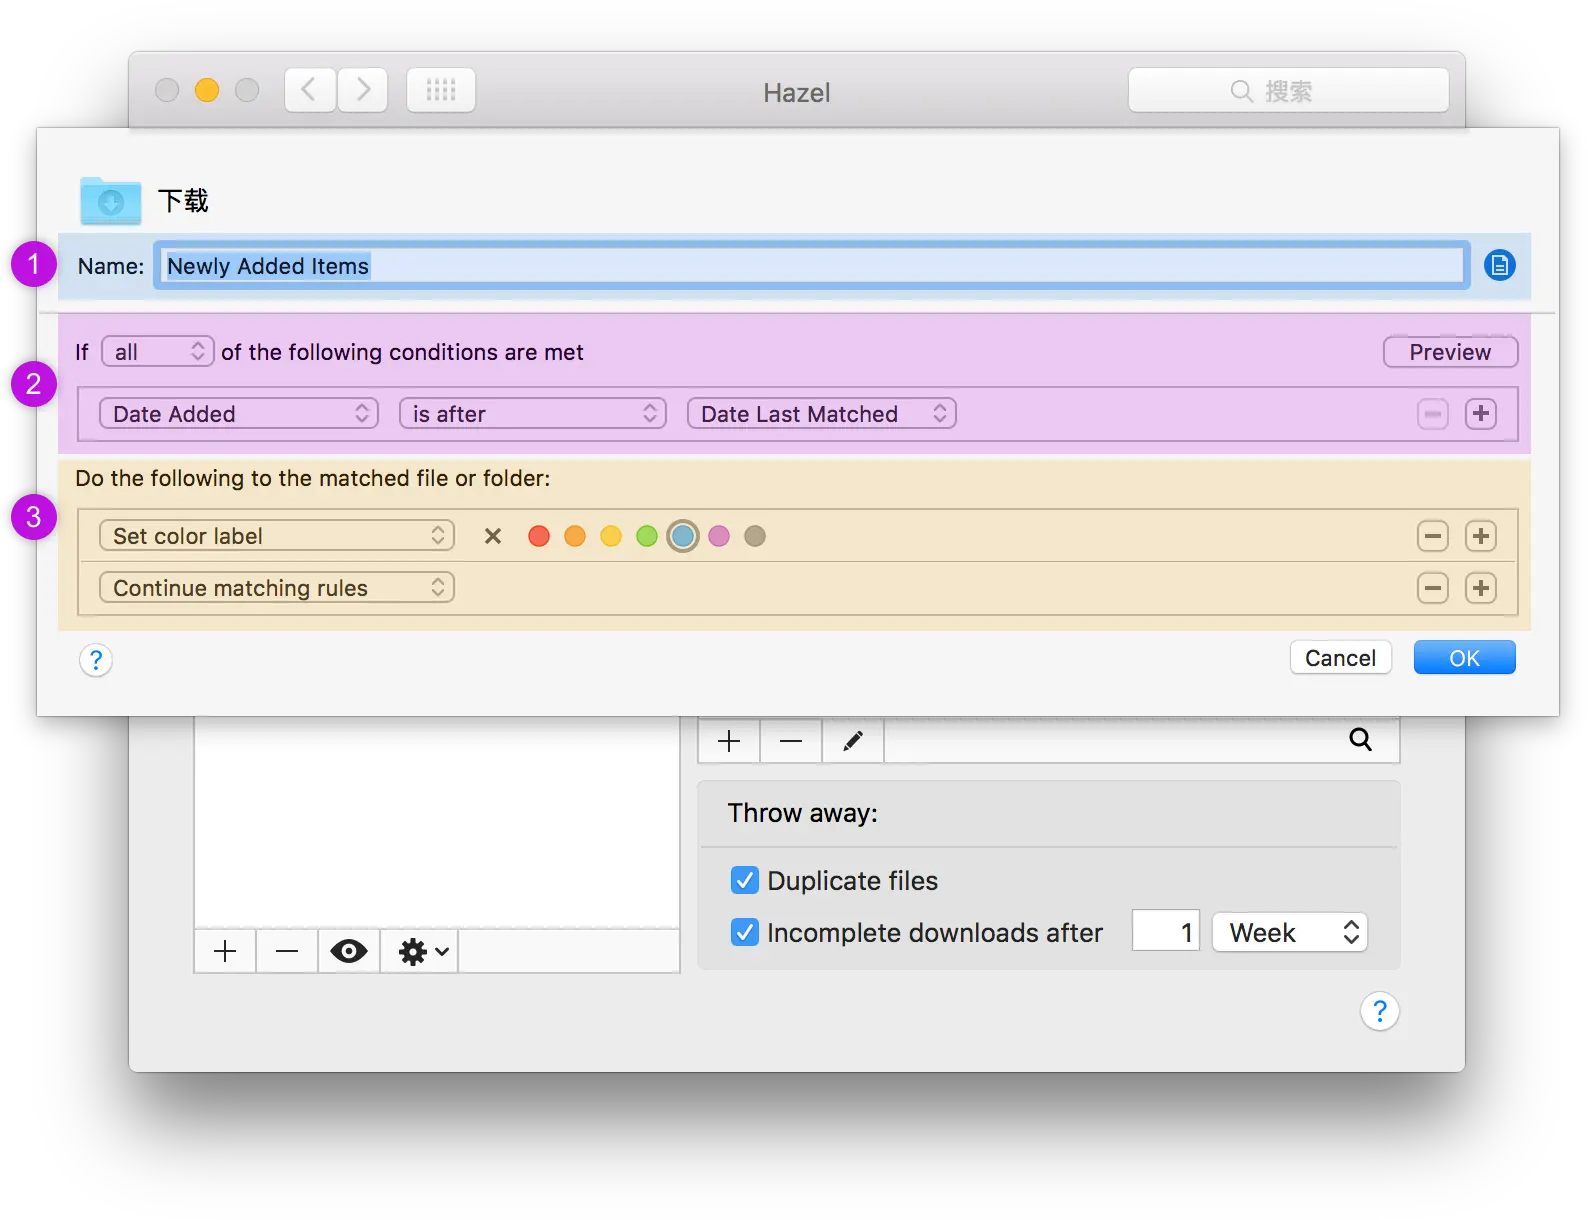Open the all/any conditions dropdown
The height and width of the screenshot is (1220, 1588).
(158, 352)
